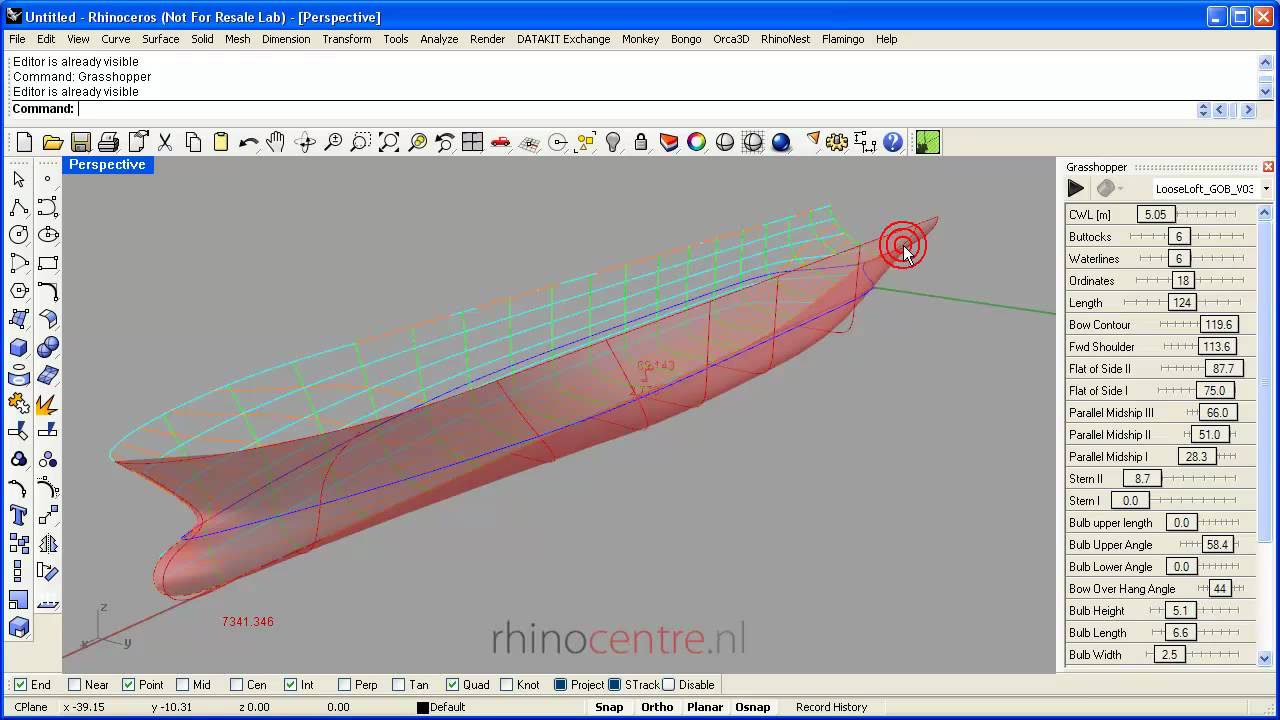Click the Lock padlock icon in toolbar

tap(641, 142)
